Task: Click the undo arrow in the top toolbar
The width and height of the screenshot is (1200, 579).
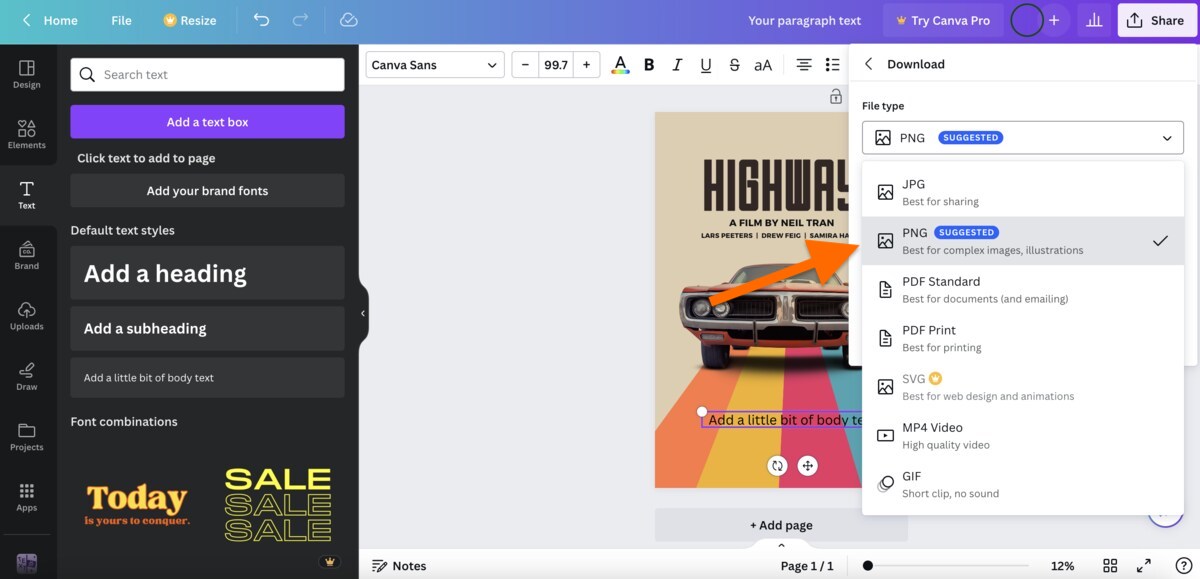Action: [261, 19]
